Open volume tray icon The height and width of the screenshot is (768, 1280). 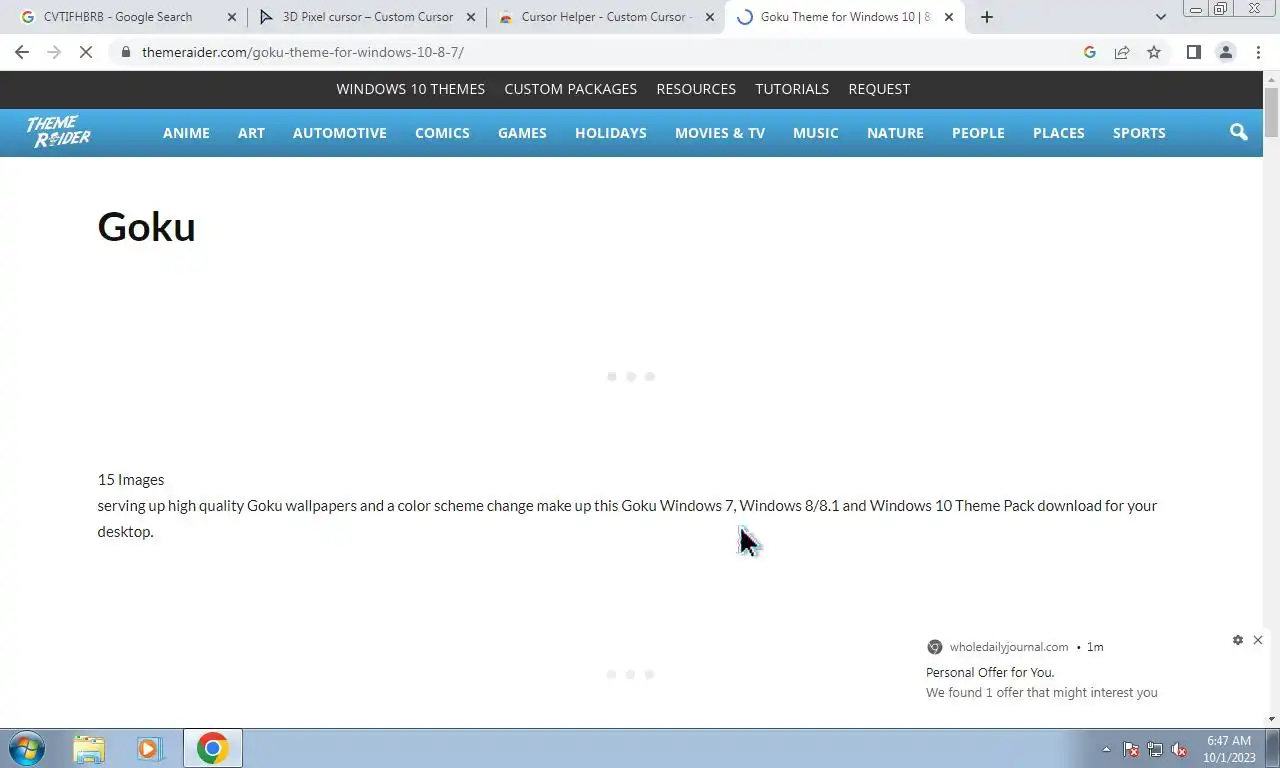1179,749
